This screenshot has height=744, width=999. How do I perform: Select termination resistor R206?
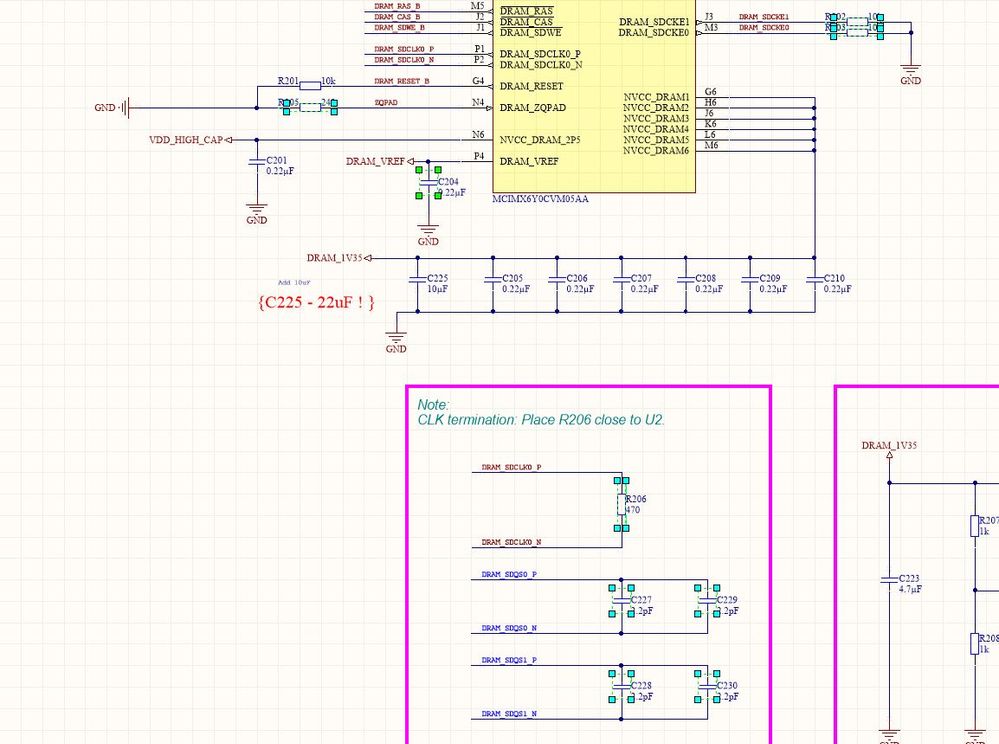tap(622, 504)
